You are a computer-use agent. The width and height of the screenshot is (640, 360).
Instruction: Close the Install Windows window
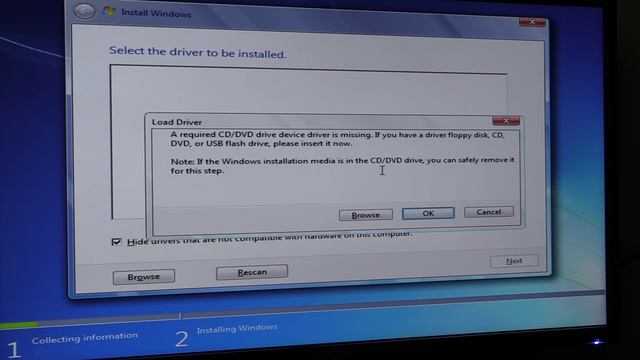pyautogui.click(x=532, y=22)
